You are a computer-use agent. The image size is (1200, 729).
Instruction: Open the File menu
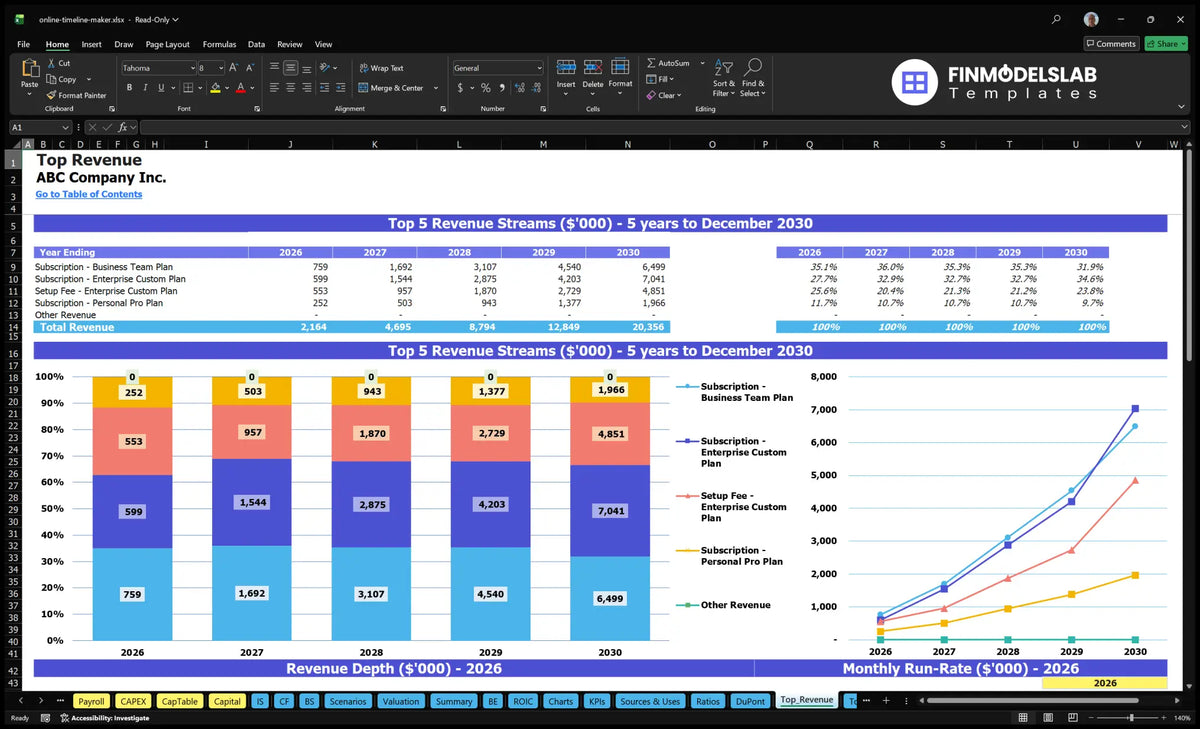pos(23,44)
